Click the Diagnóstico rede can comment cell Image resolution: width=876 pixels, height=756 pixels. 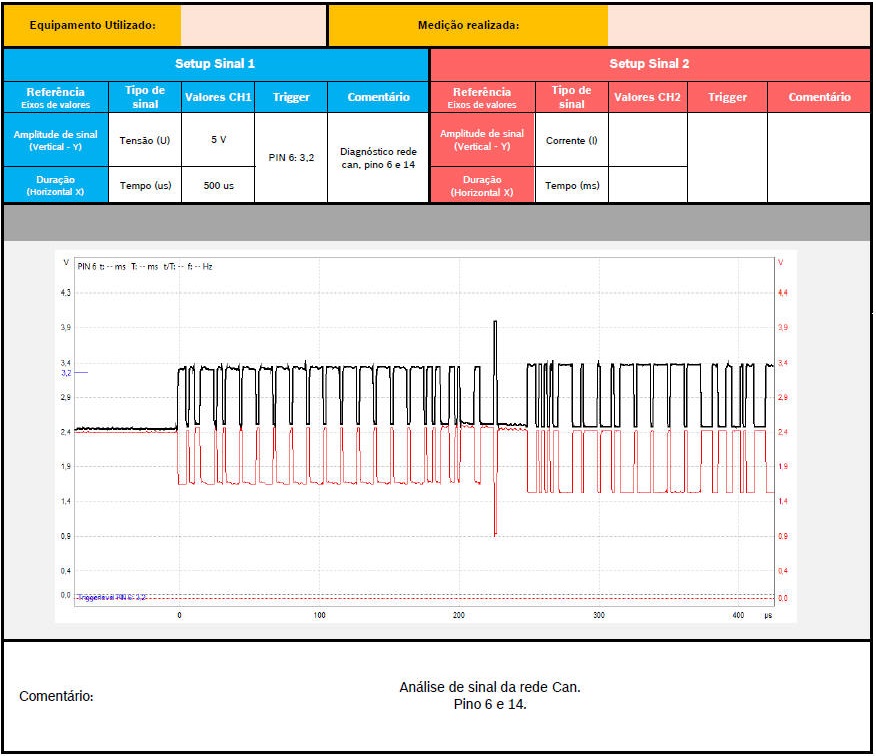point(378,158)
